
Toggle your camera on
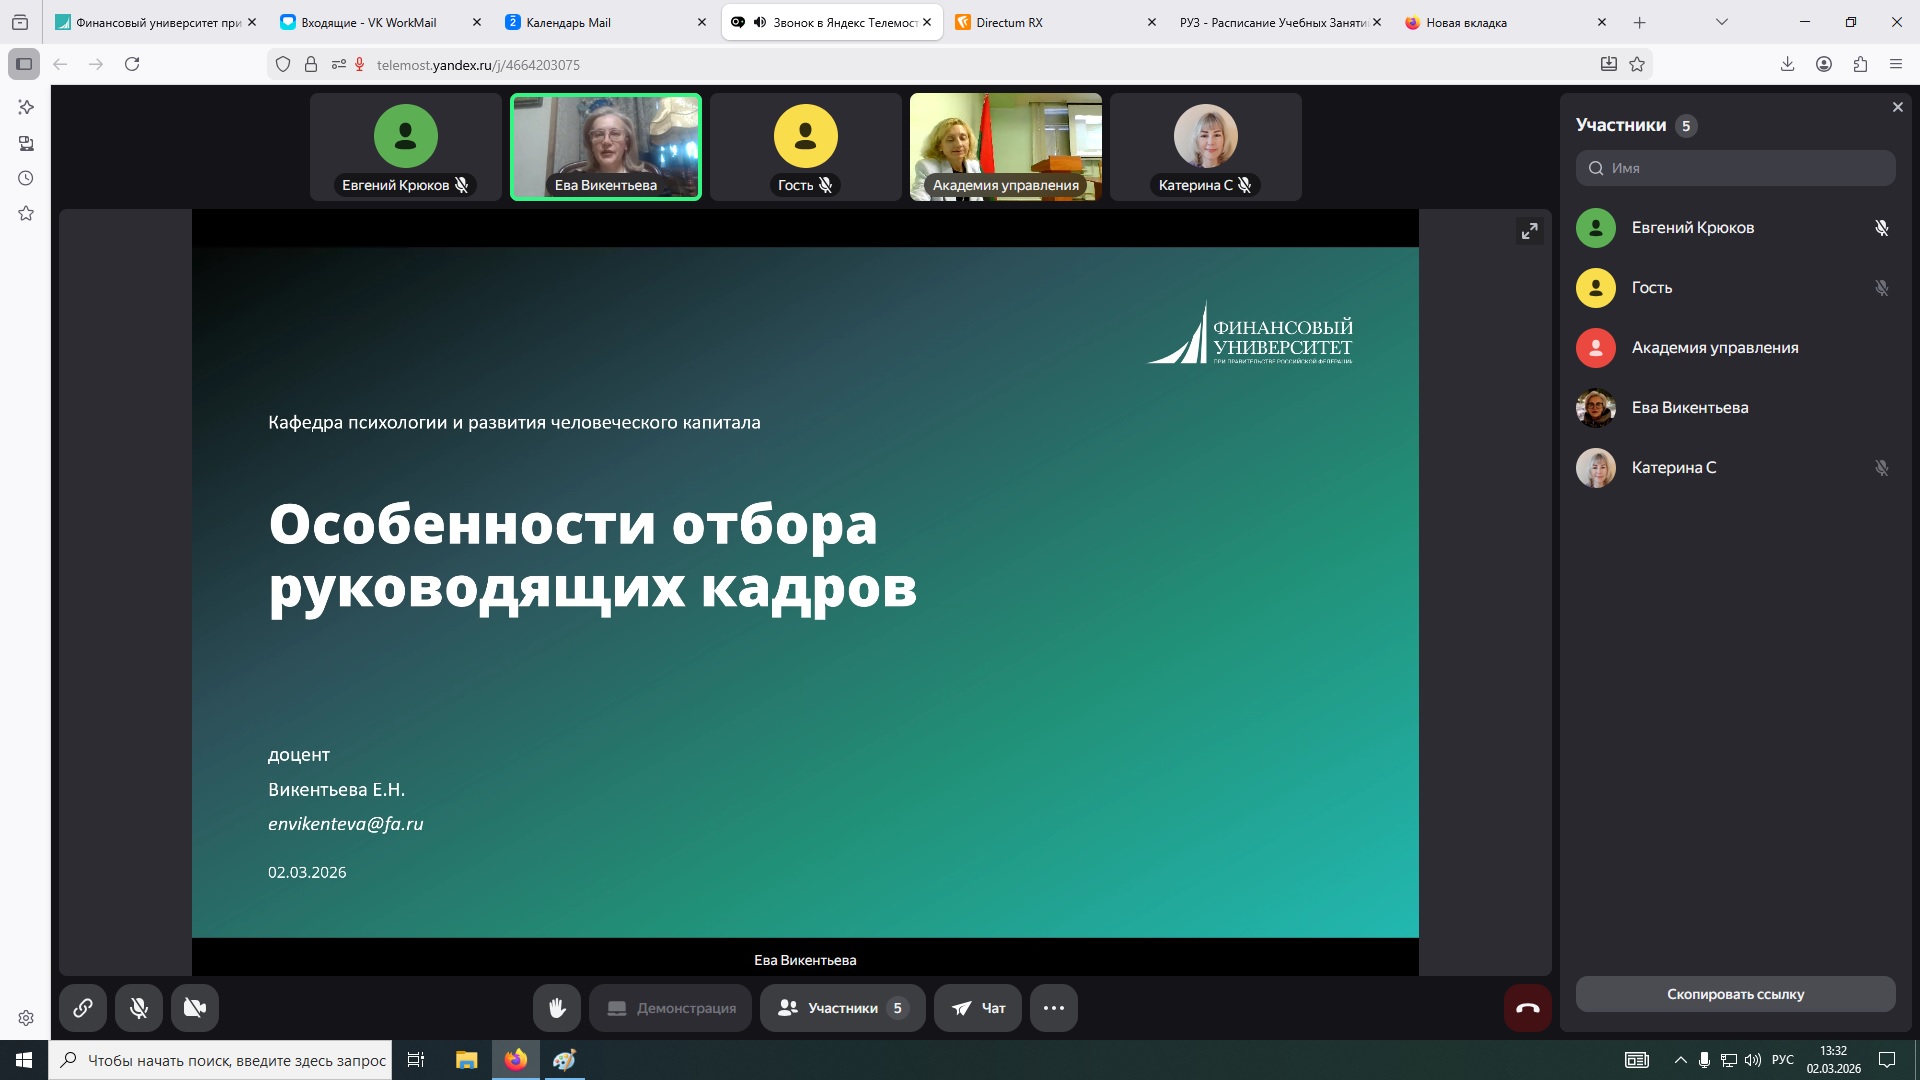[x=195, y=1008]
